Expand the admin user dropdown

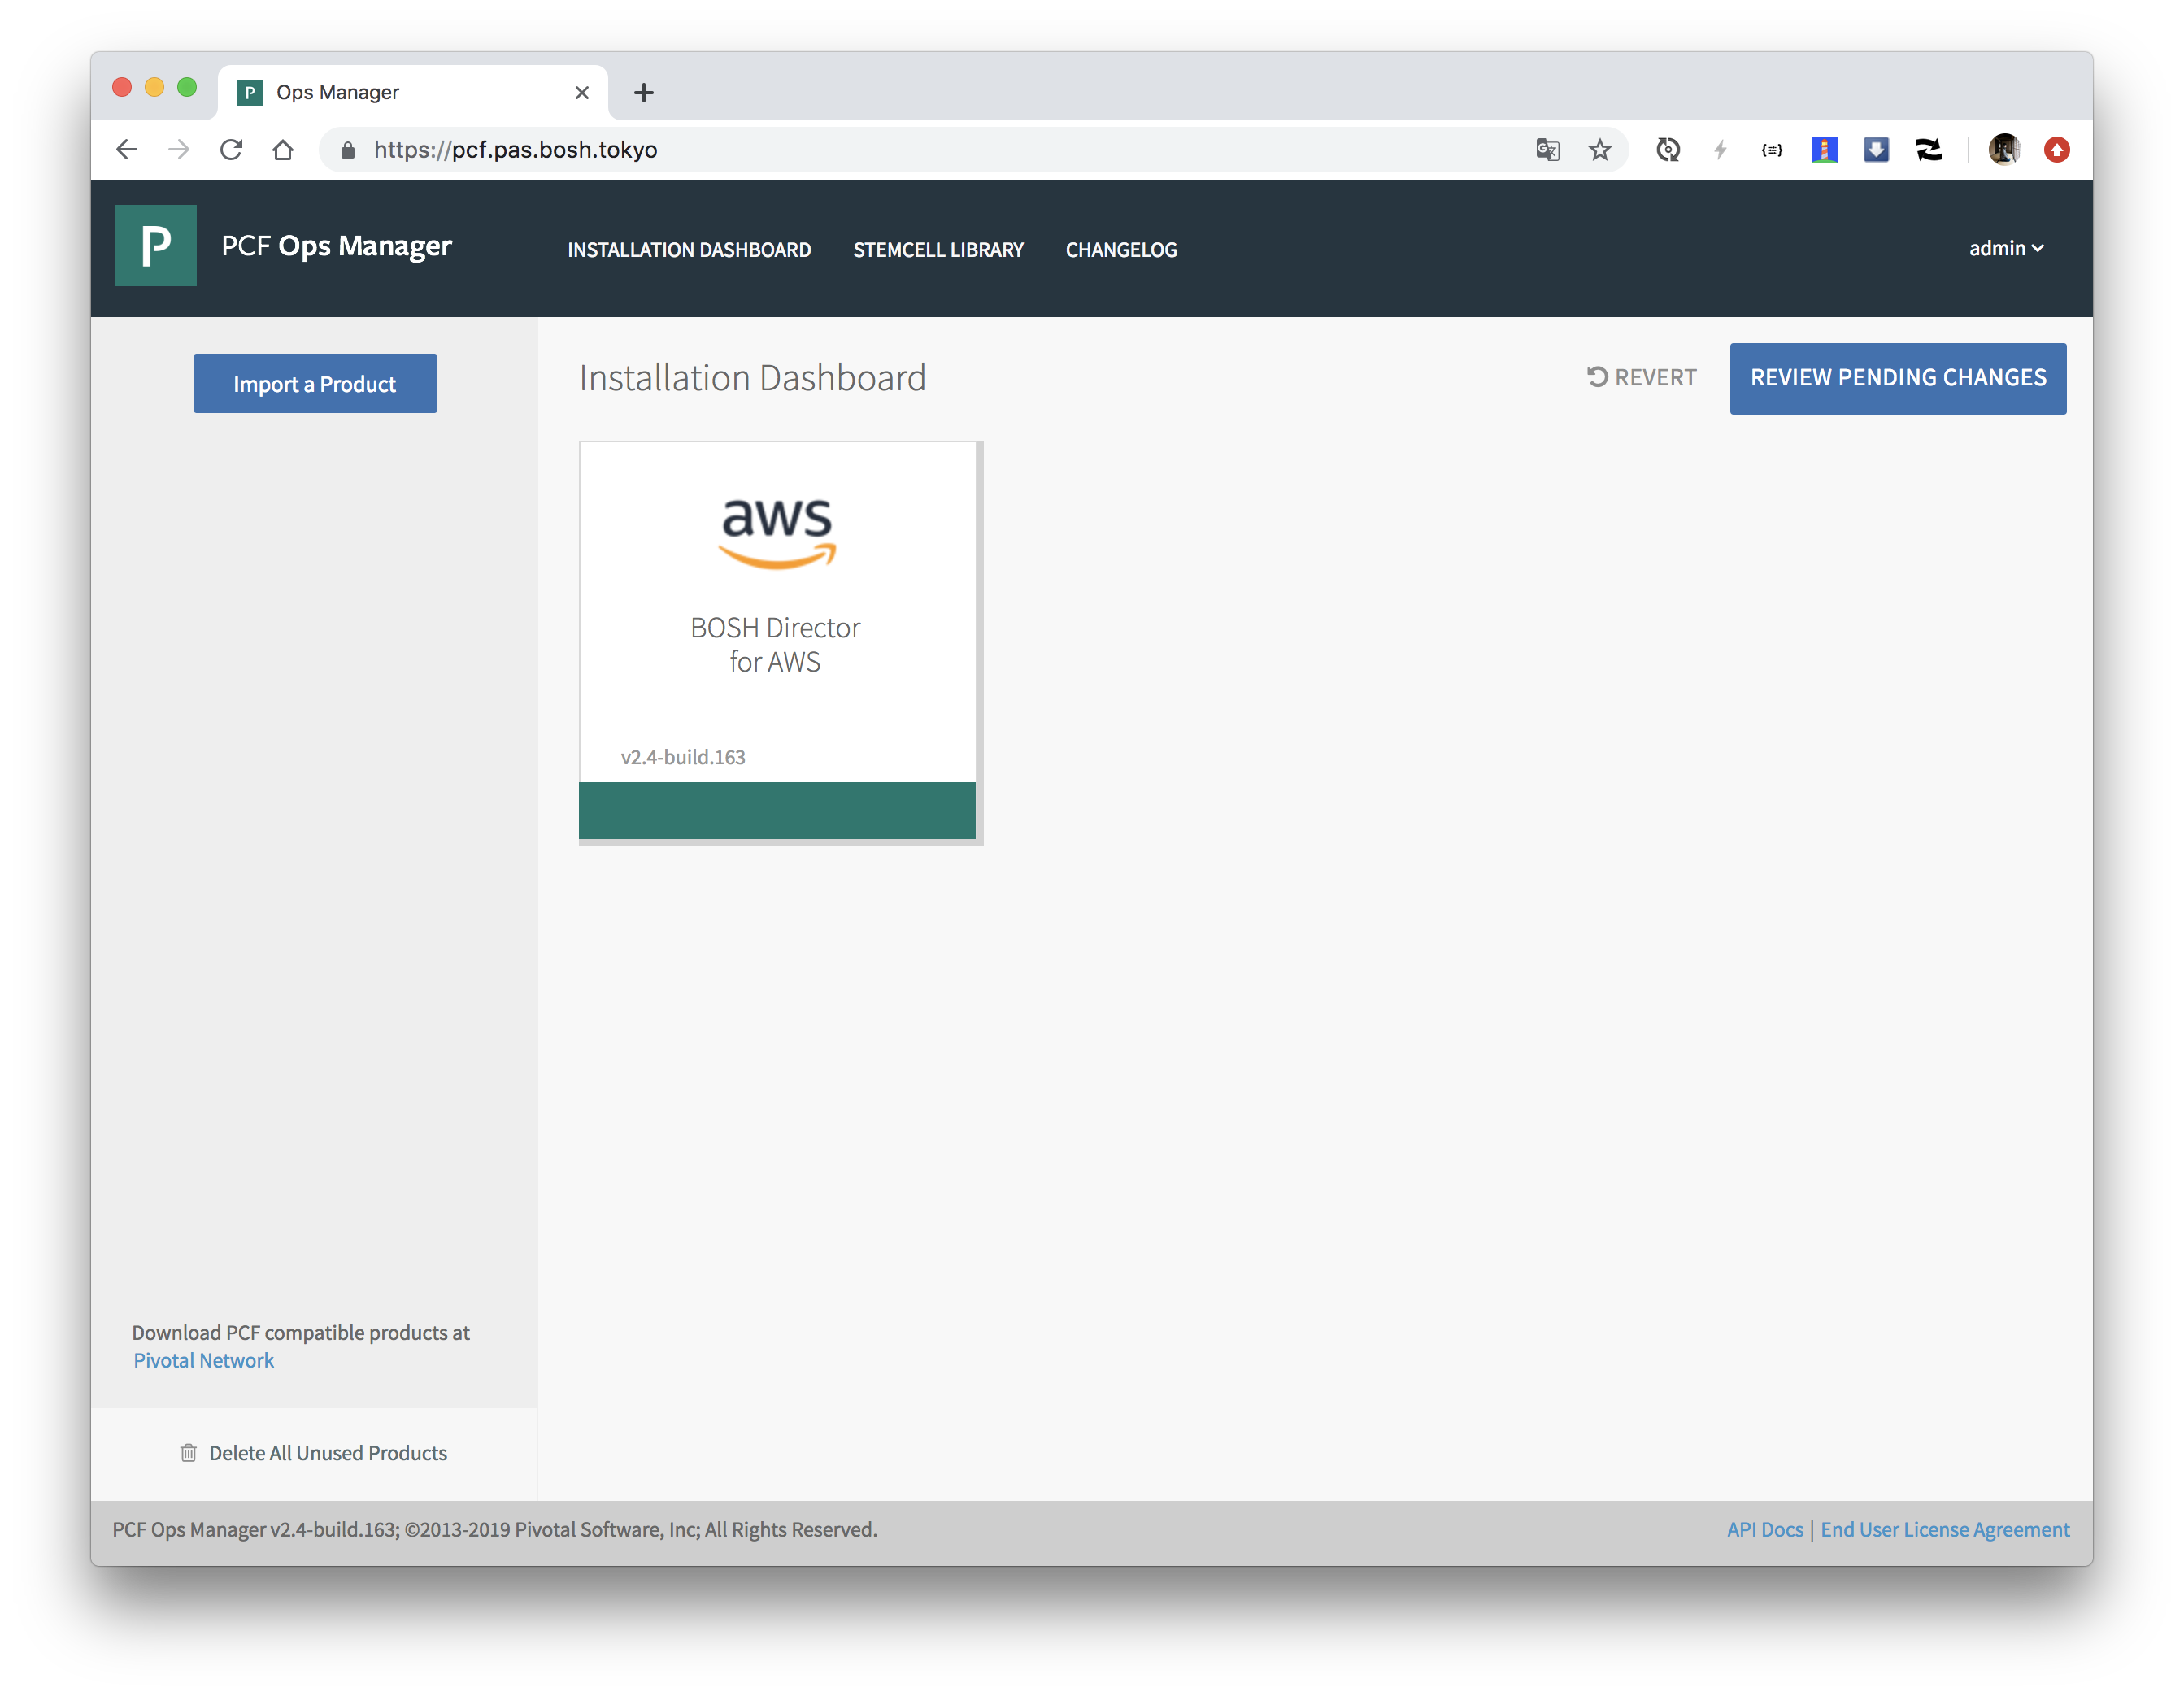pos(2005,248)
